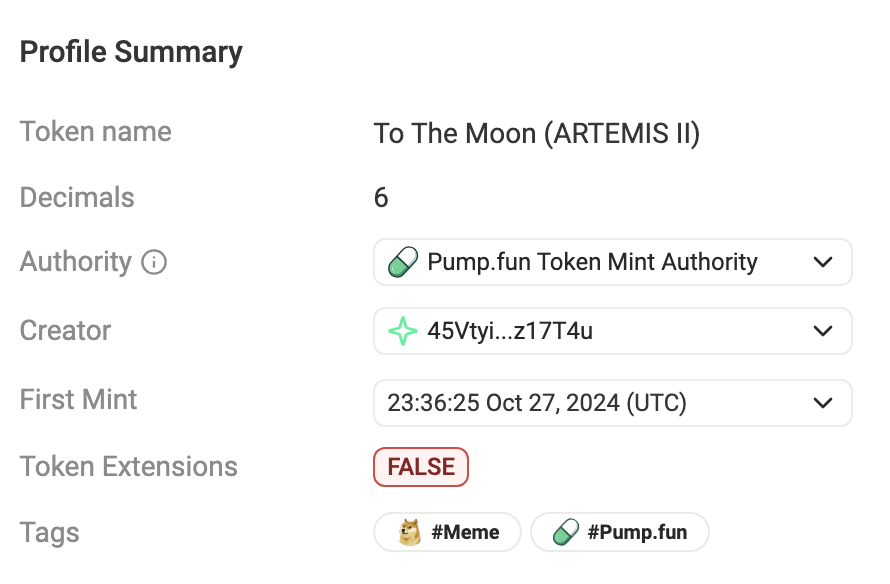Click the Authority field label
Screen dimensions: 890x584
[x=76, y=262]
